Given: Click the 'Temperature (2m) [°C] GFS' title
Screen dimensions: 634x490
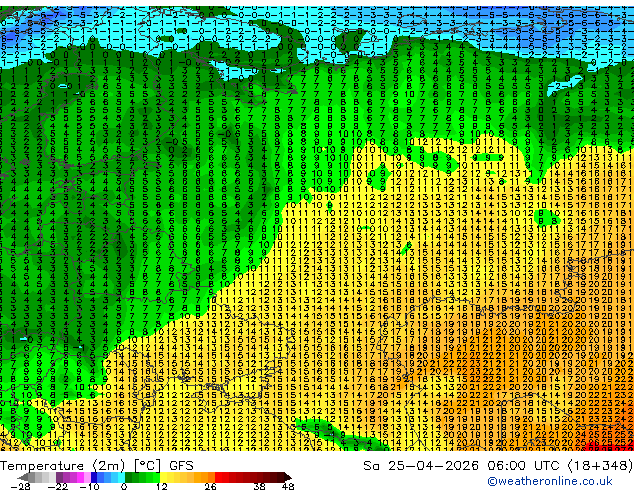Looking at the screenshot, I should (x=97, y=466).
